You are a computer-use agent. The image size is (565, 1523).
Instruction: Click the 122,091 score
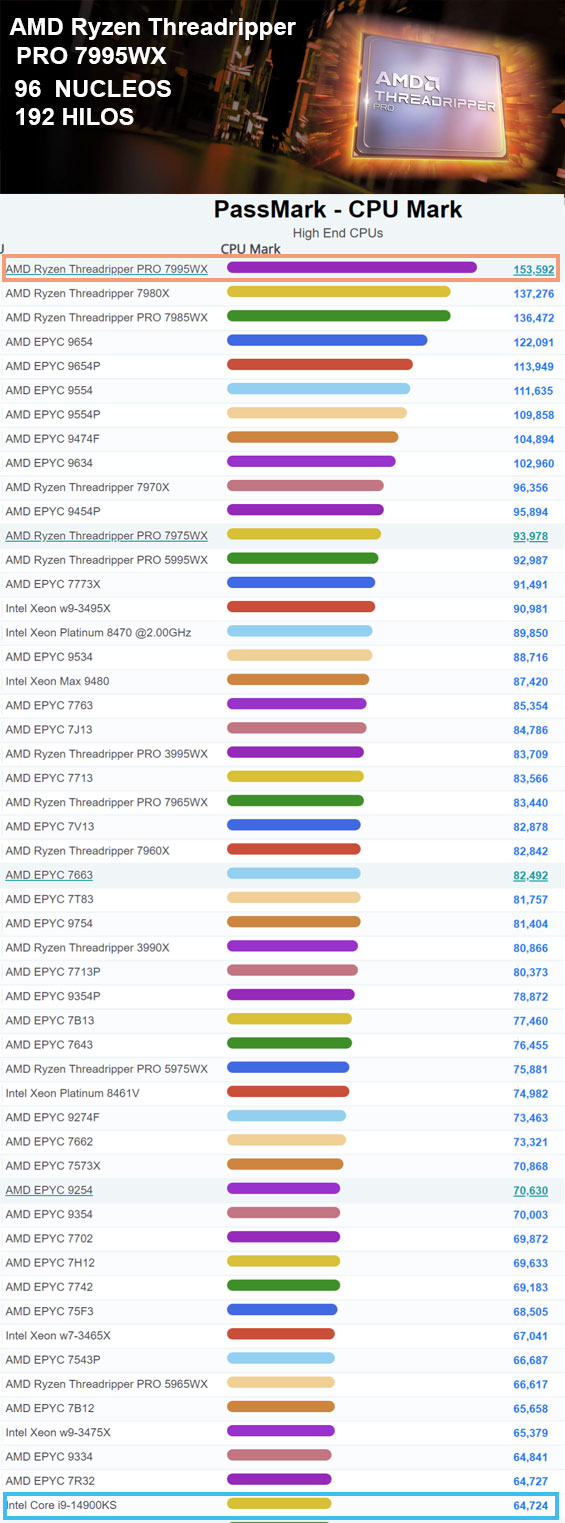pos(533,342)
